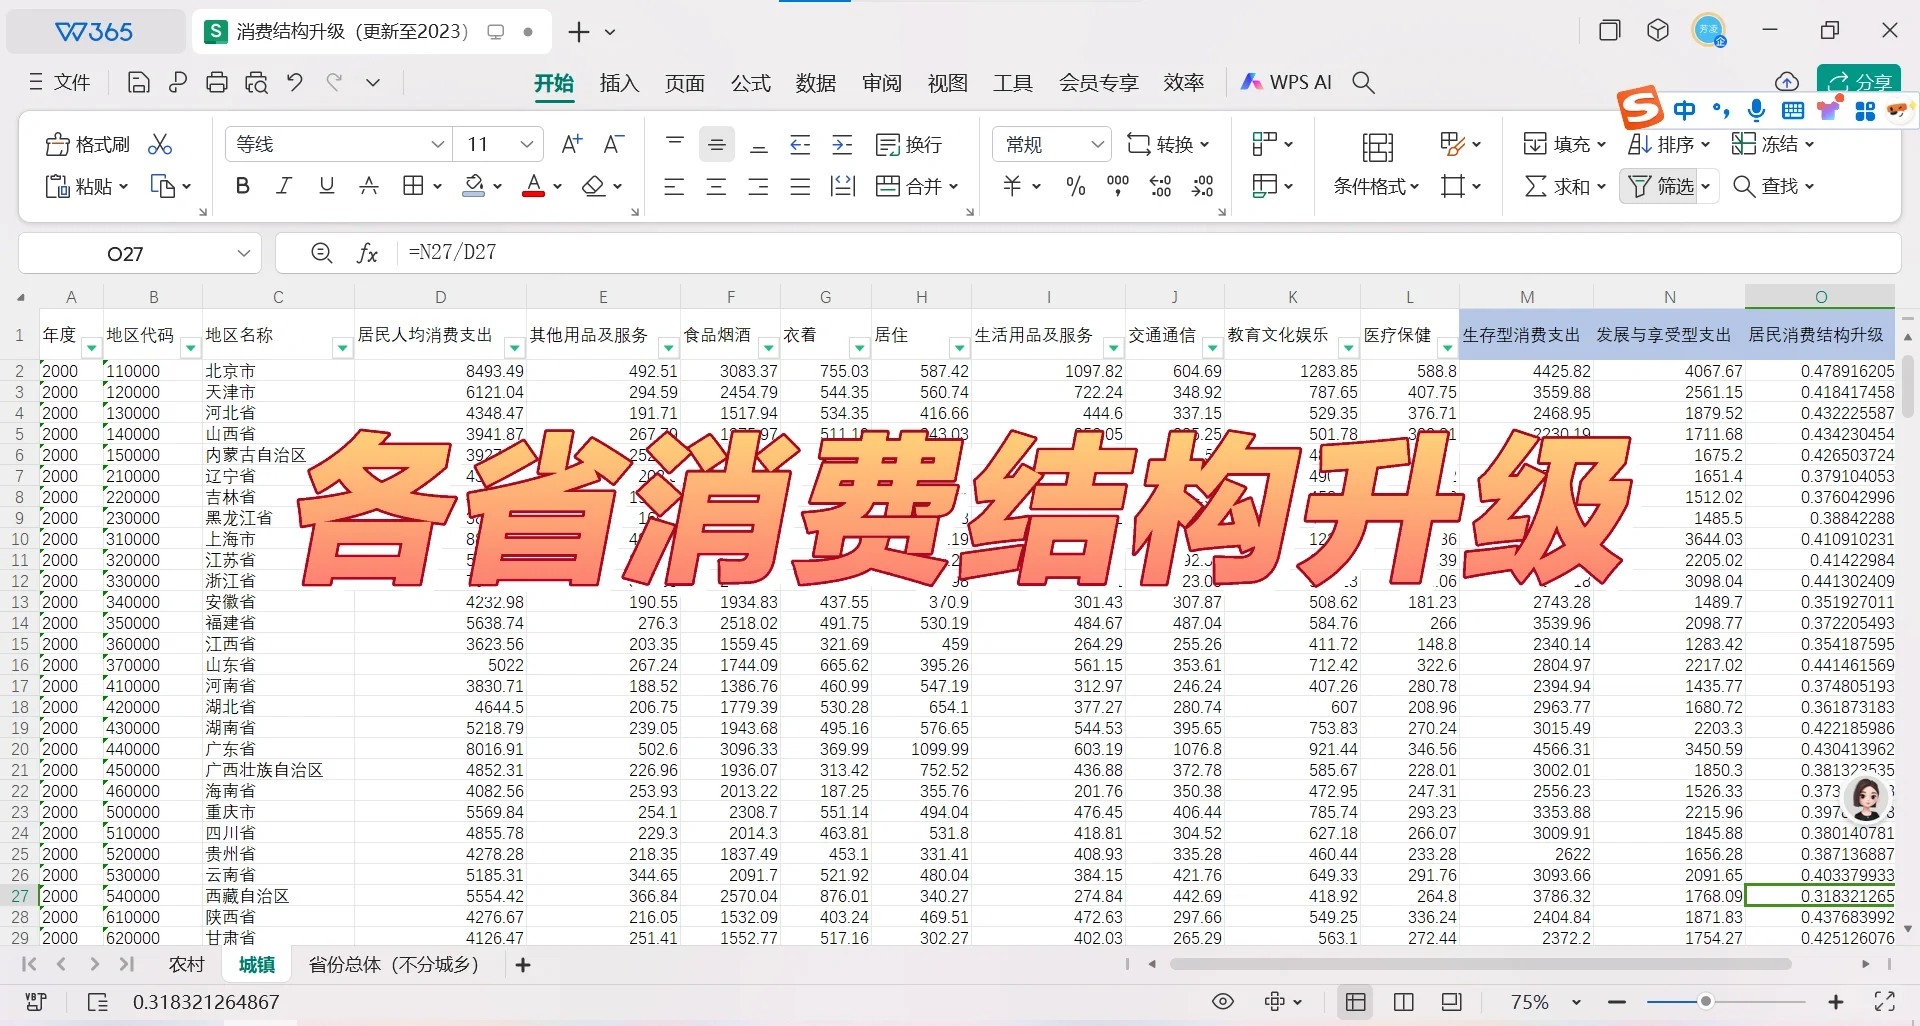Click the 分享 share button
This screenshot has height=1026, width=1920.
point(1860,82)
